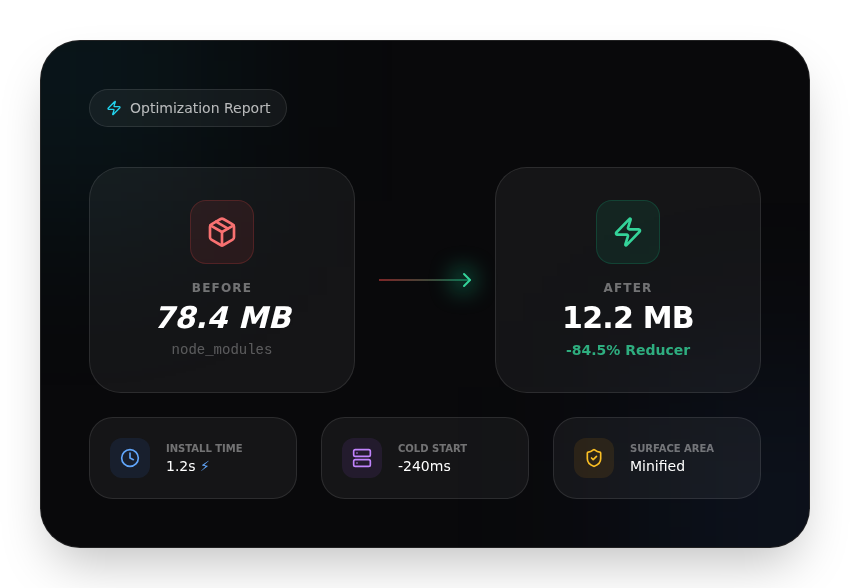Viewport: 850px width, 588px height.
Task: Click the red package box icon
Action: click(x=222, y=232)
